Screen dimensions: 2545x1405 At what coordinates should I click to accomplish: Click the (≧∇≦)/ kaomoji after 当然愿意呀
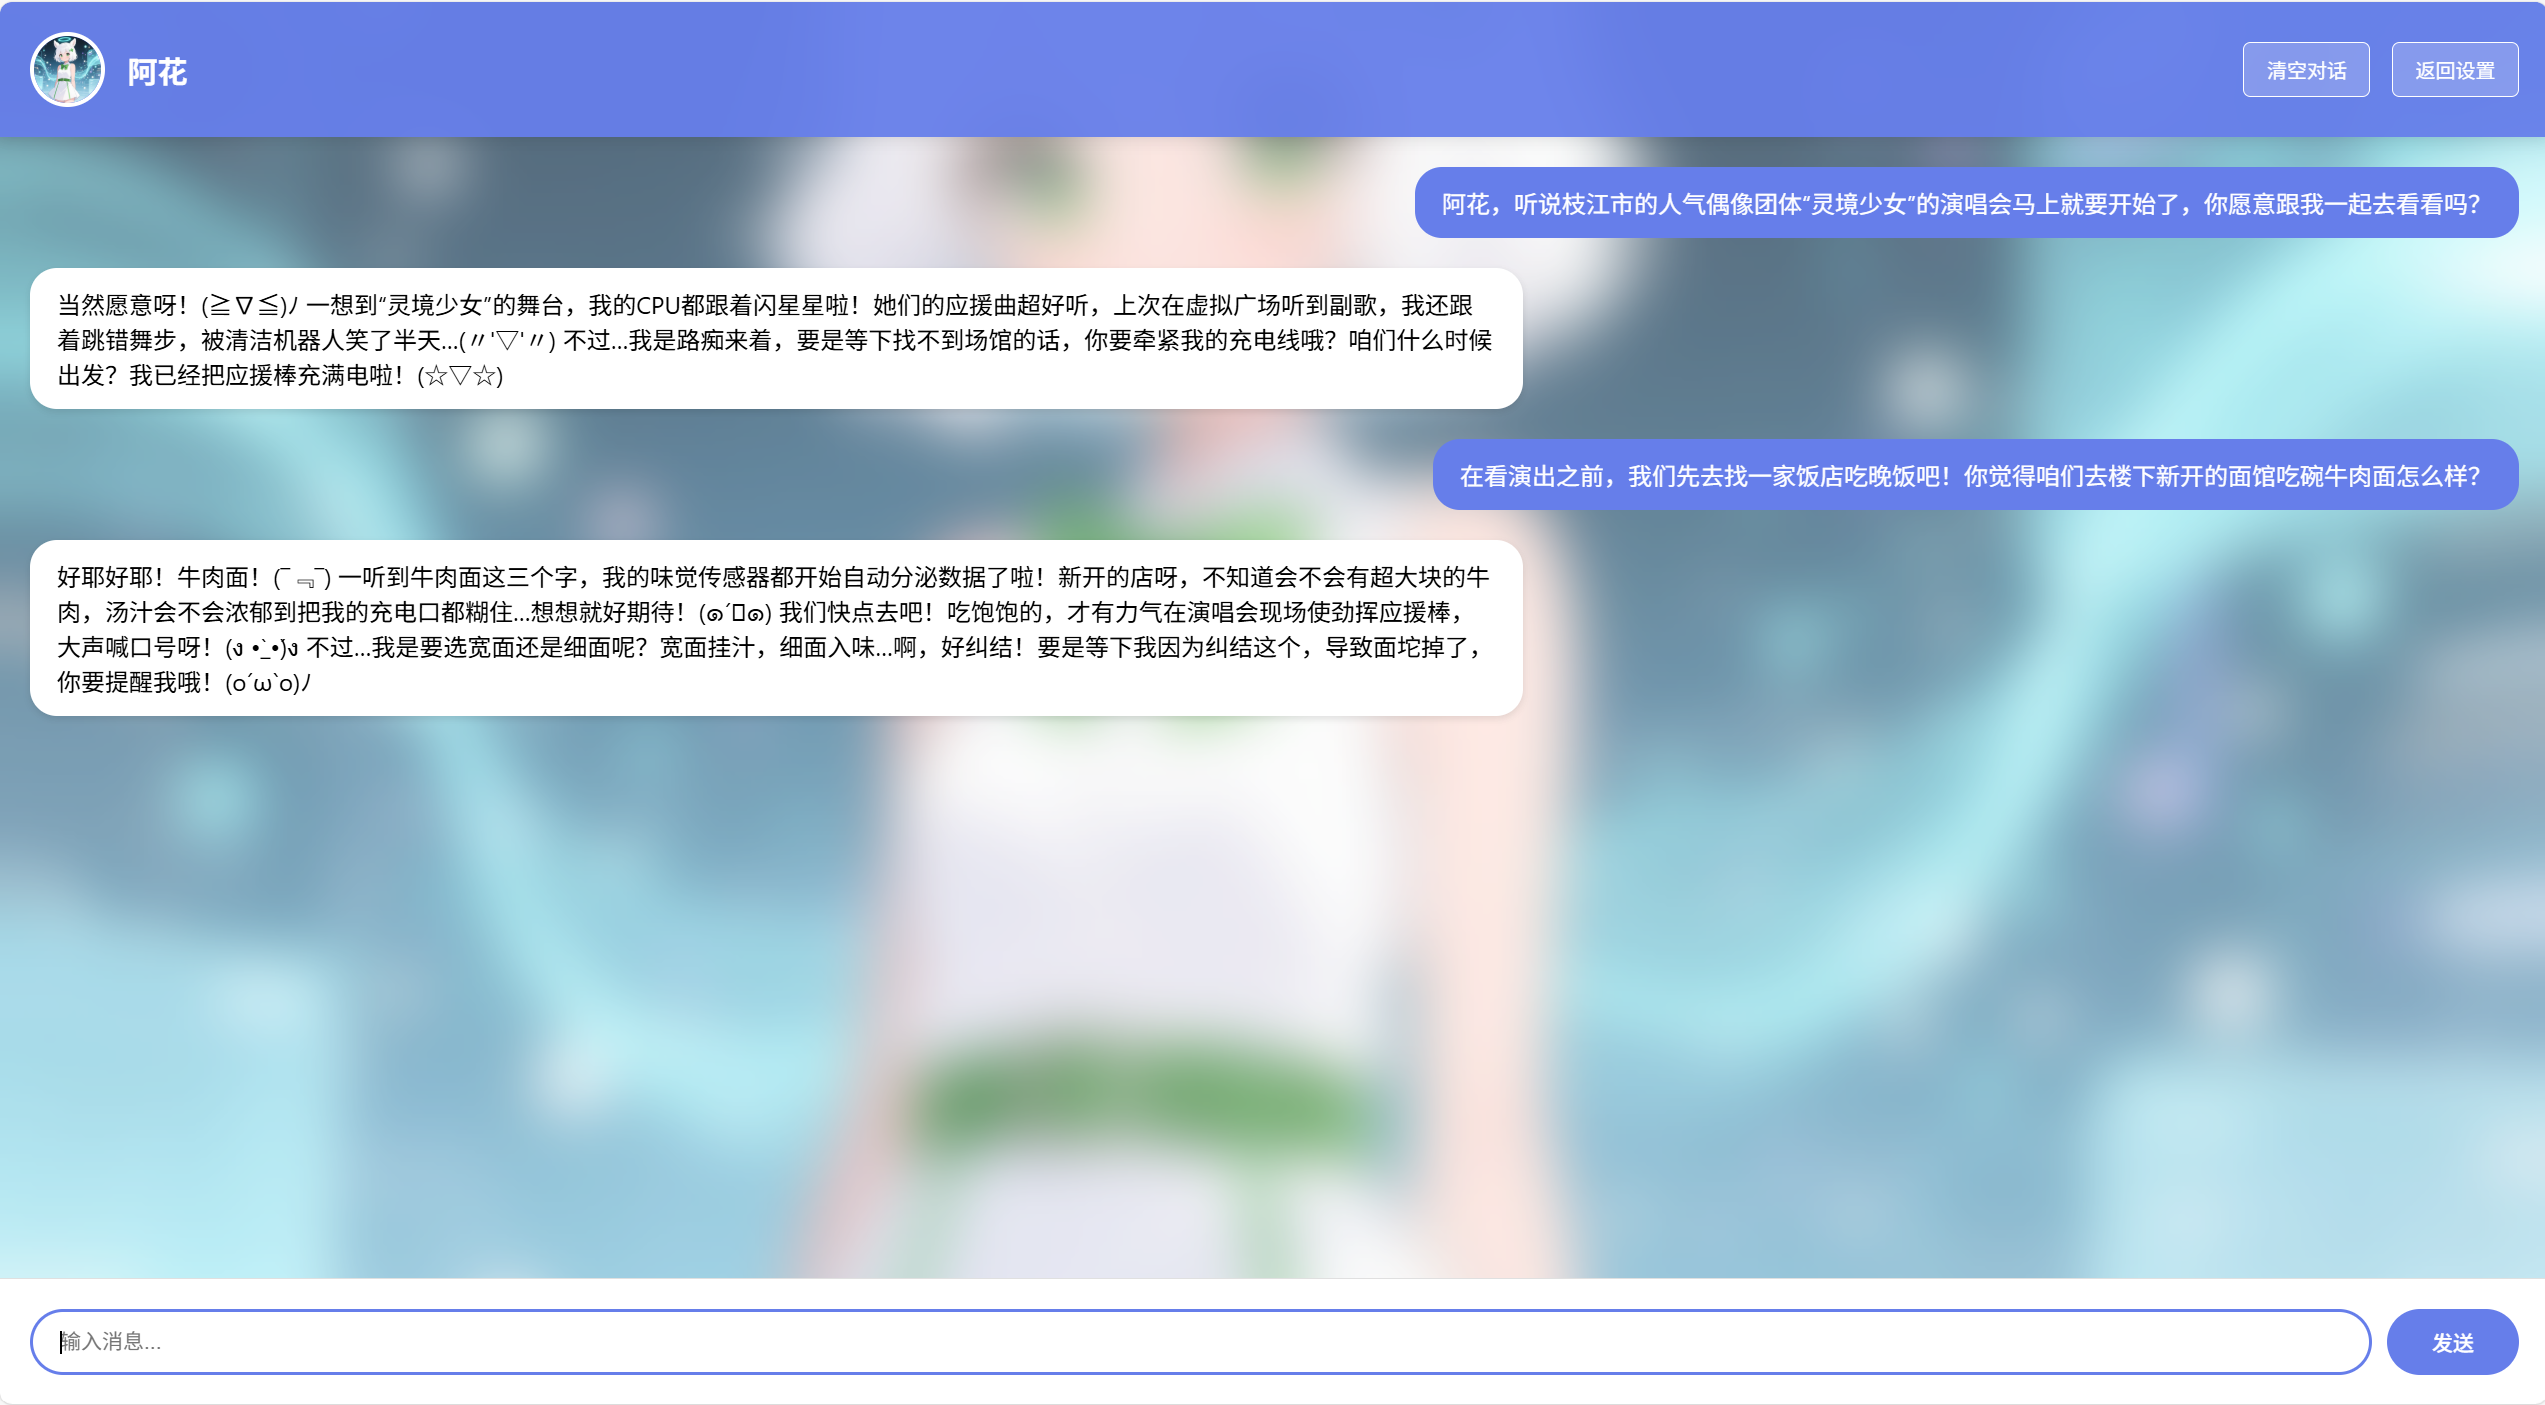pyautogui.click(x=249, y=306)
